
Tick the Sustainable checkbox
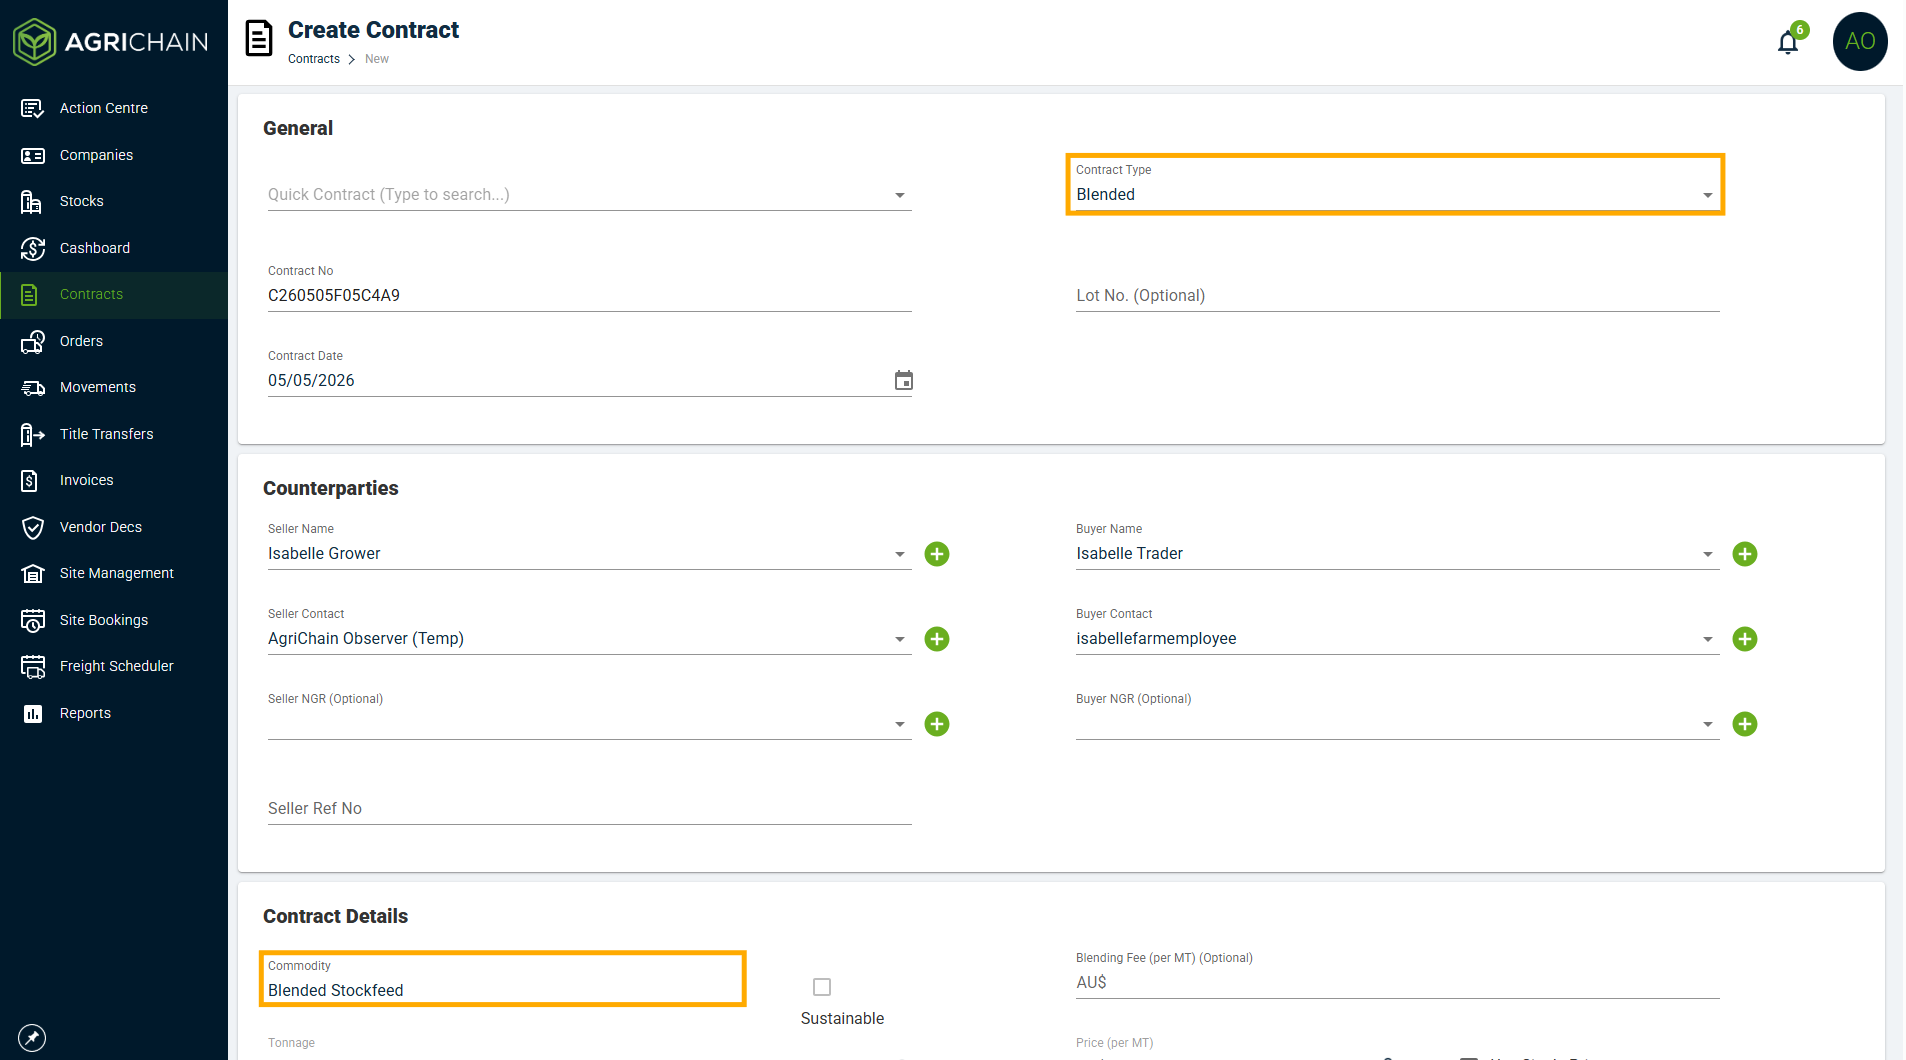point(822,987)
